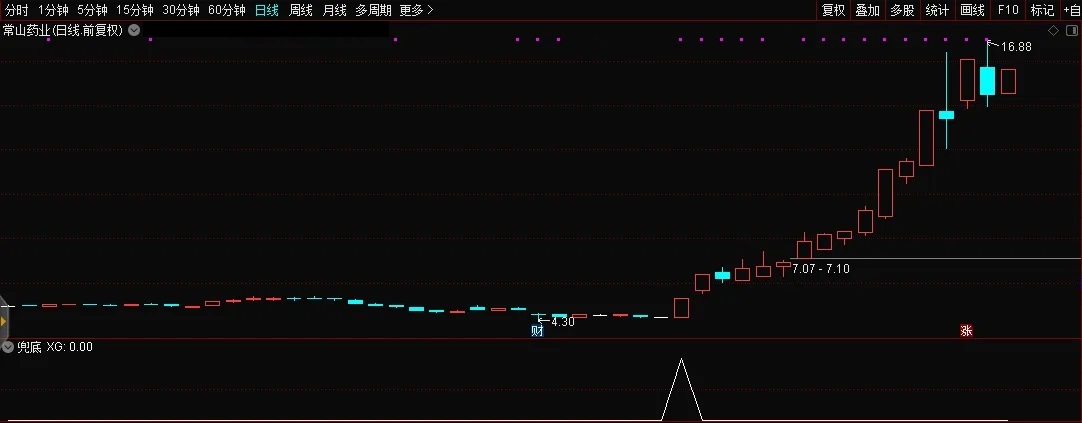The width and height of the screenshot is (1082, 423).
Task: Select the 1分钟 period tab
Action: click(x=52, y=10)
